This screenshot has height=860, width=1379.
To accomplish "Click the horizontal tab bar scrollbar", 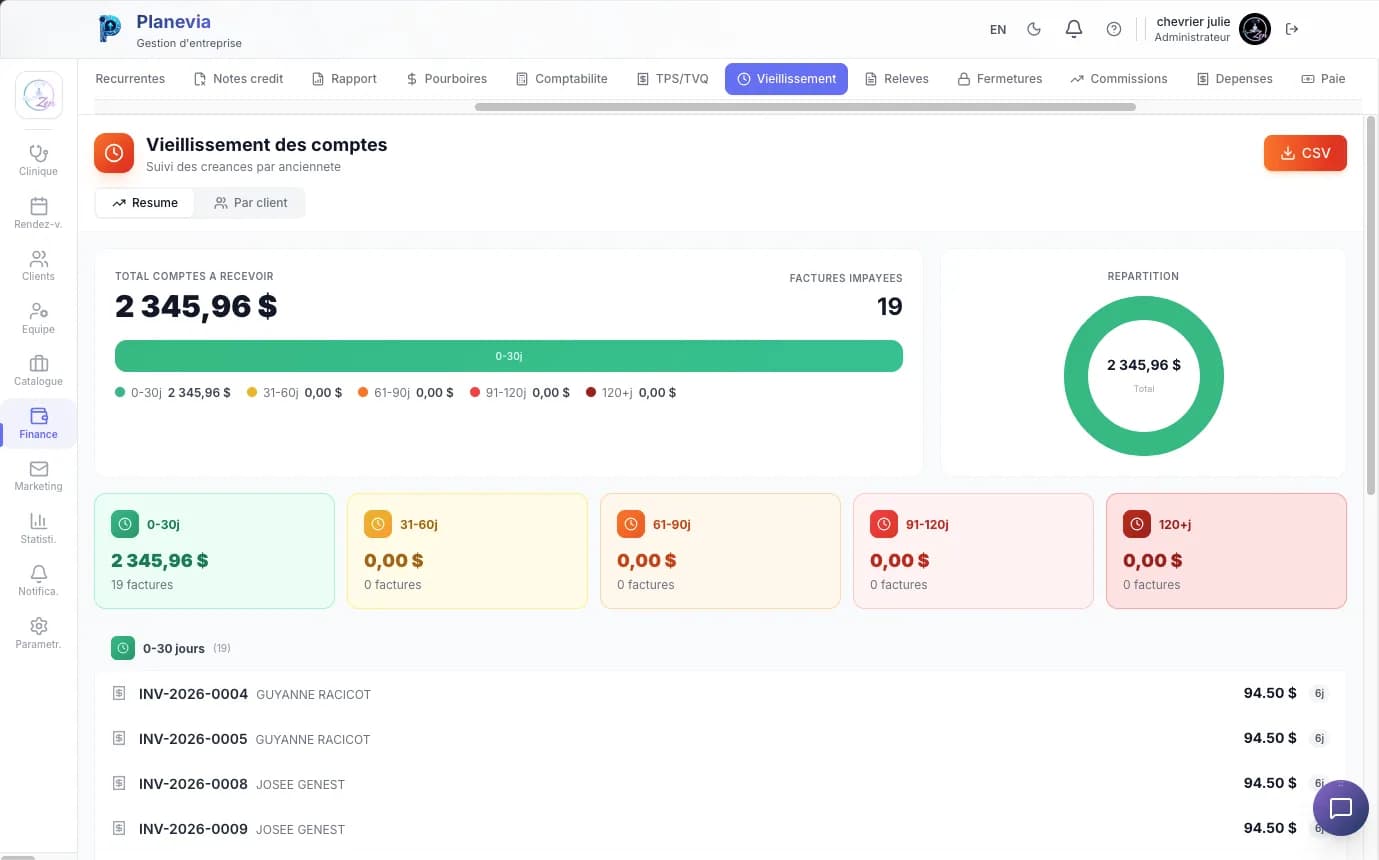I will tap(806, 107).
